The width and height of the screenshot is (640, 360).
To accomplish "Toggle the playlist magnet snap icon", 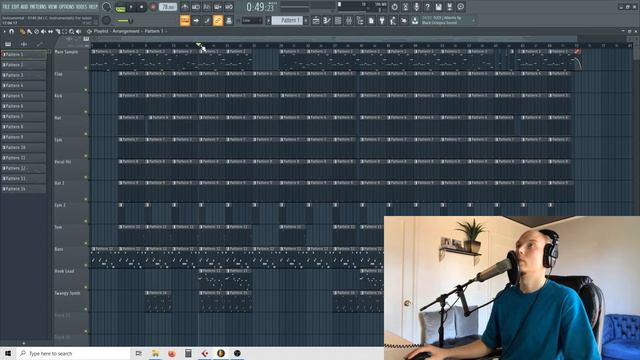I will coord(11,31).
